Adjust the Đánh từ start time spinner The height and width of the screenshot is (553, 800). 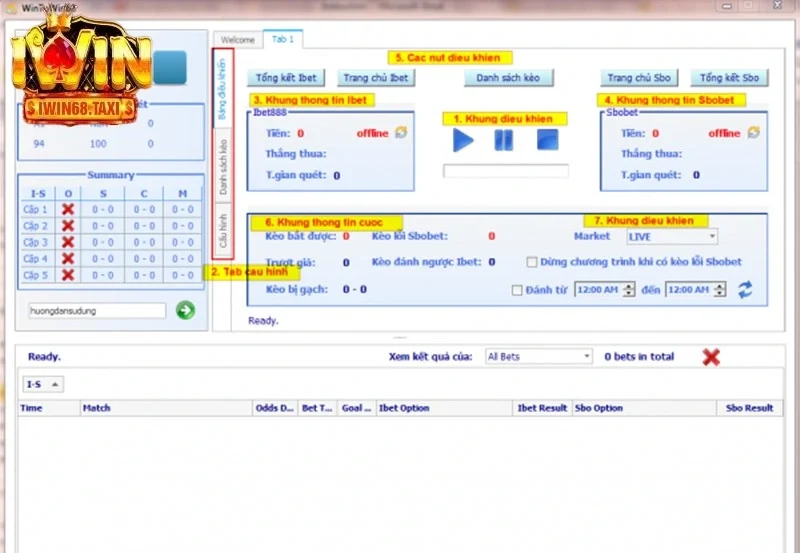point(629,290)
